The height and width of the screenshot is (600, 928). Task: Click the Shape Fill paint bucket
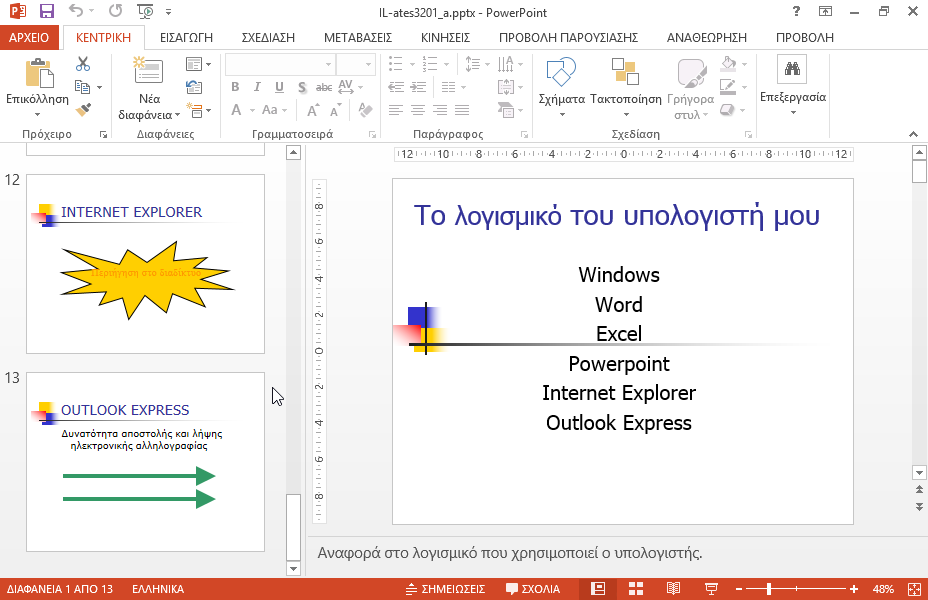click(729, 64)
